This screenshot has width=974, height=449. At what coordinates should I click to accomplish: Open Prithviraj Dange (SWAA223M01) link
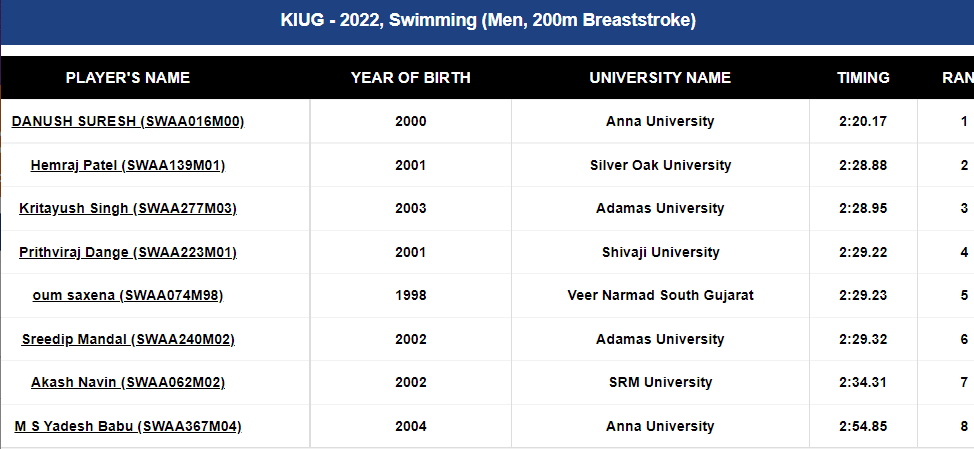tap(128, 252)
